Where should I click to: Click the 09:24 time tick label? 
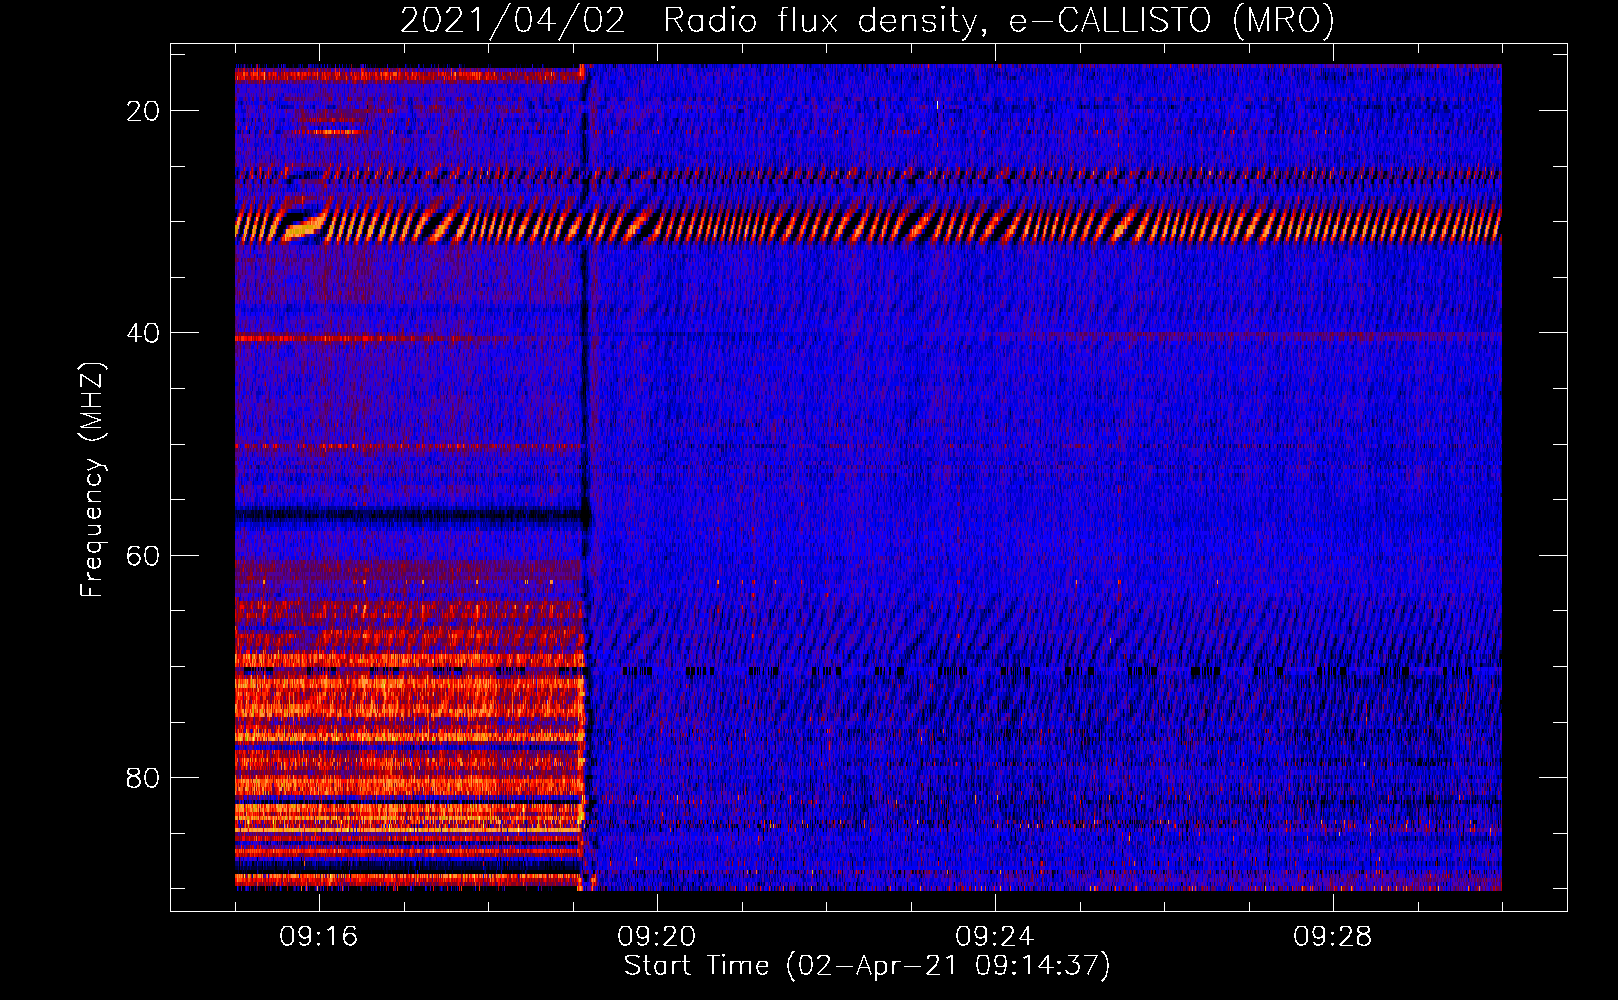pyautogui.click(x=995, y=937)
